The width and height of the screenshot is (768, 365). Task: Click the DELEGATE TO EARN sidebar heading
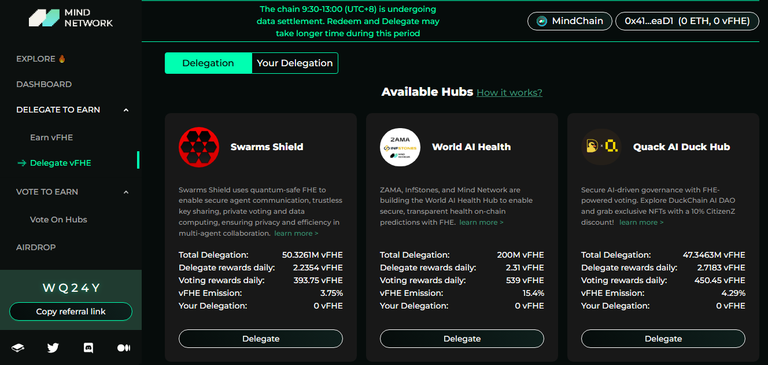[58, 110]
